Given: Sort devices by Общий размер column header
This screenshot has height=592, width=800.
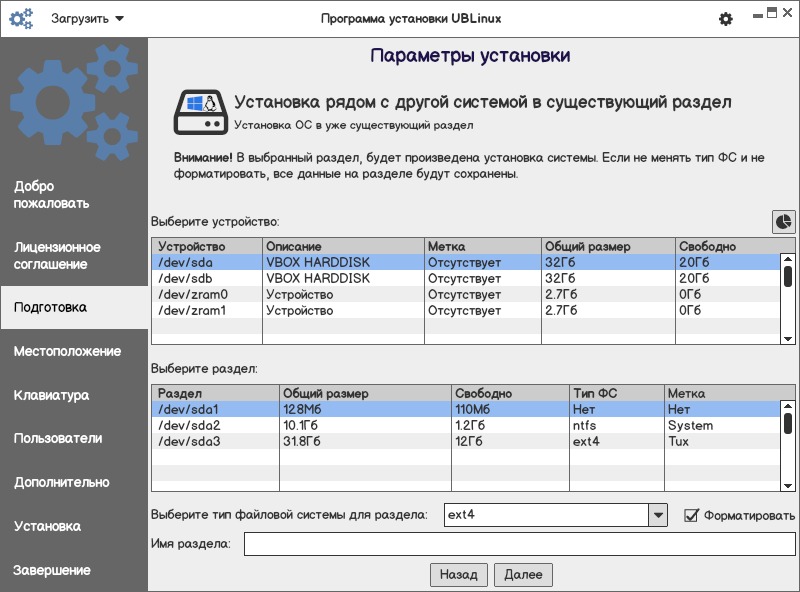Looking at the screenshot, I should 607,246.
